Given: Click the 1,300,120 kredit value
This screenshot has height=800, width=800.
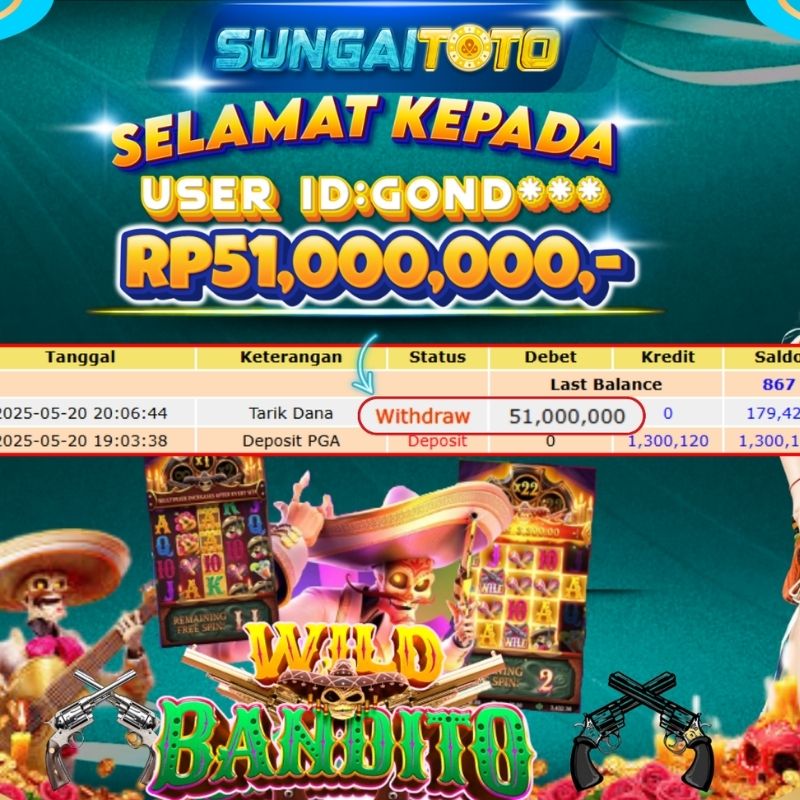Looking at the screenshot, I should click(668, 441).
